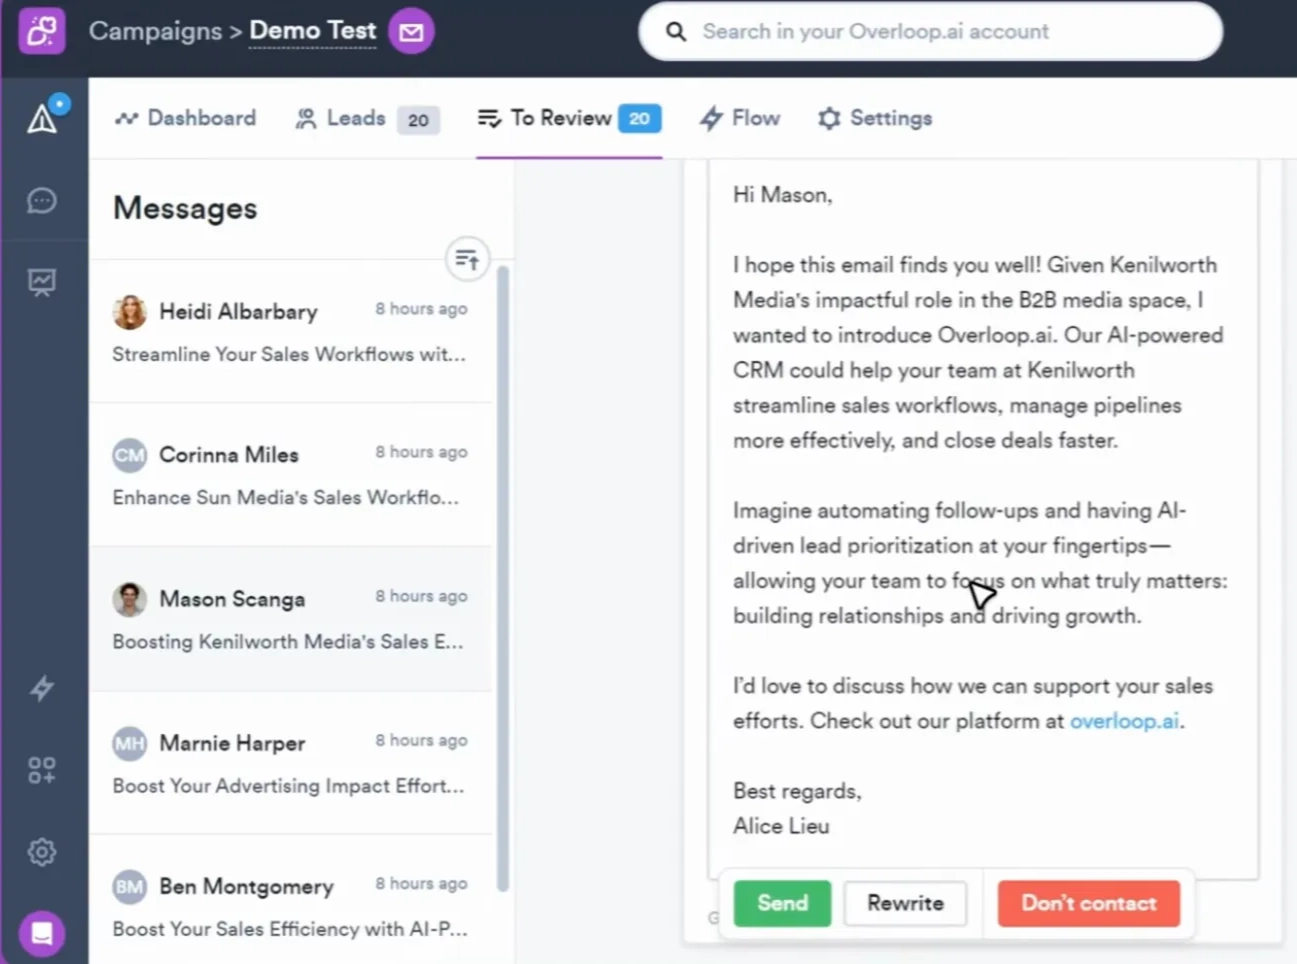Open the apps grid icon in sidebar
Viewport: 1297px width, 964px height.
[42, 770]
